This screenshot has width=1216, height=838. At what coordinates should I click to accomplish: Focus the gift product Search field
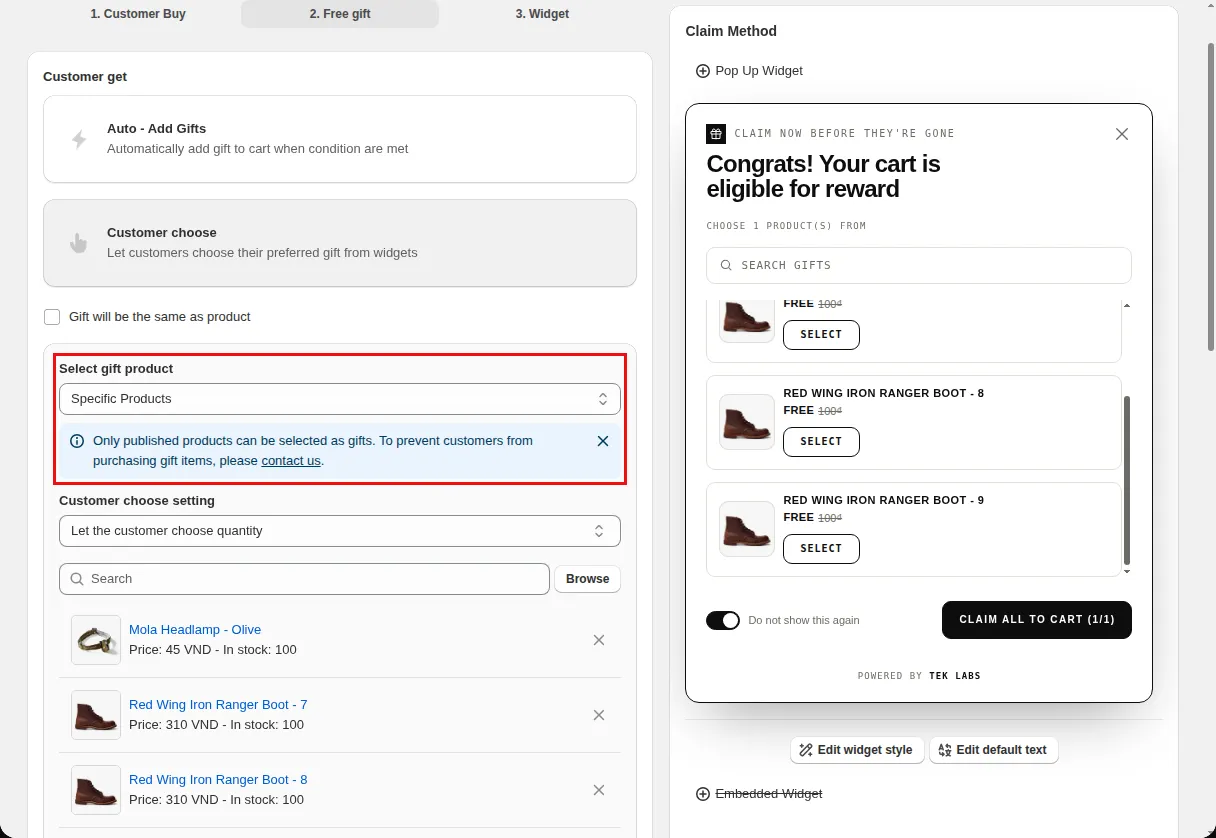click(x=304, y=579)
